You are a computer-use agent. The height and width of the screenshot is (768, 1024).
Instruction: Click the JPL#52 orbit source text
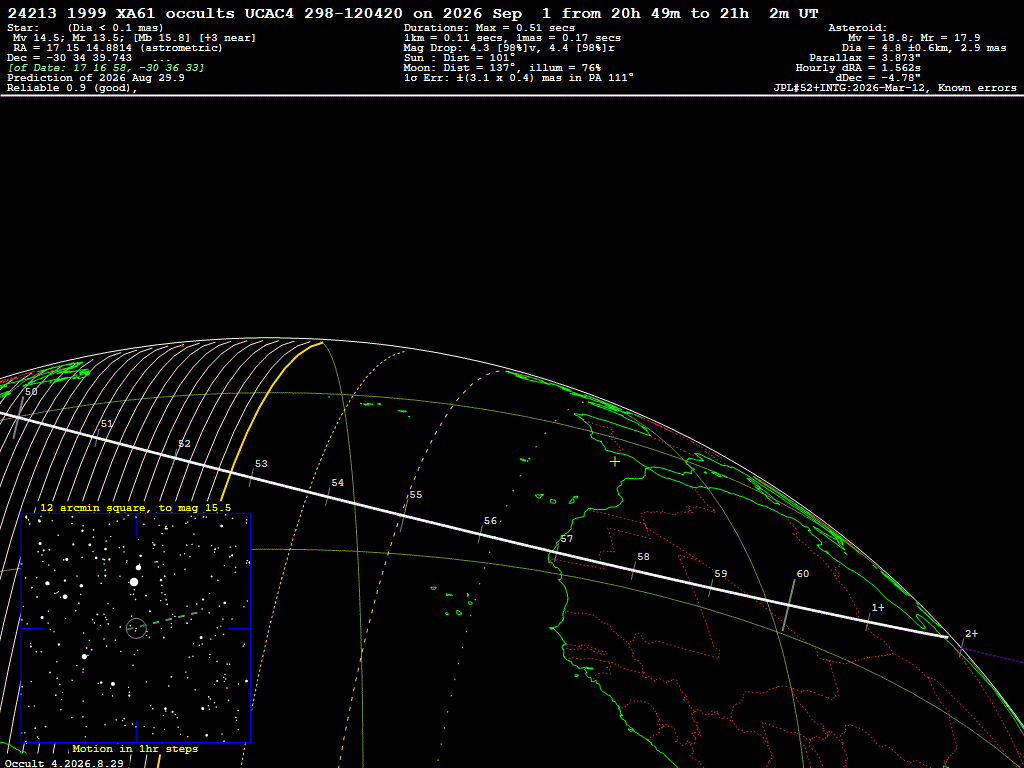click(x=895, y=88)
